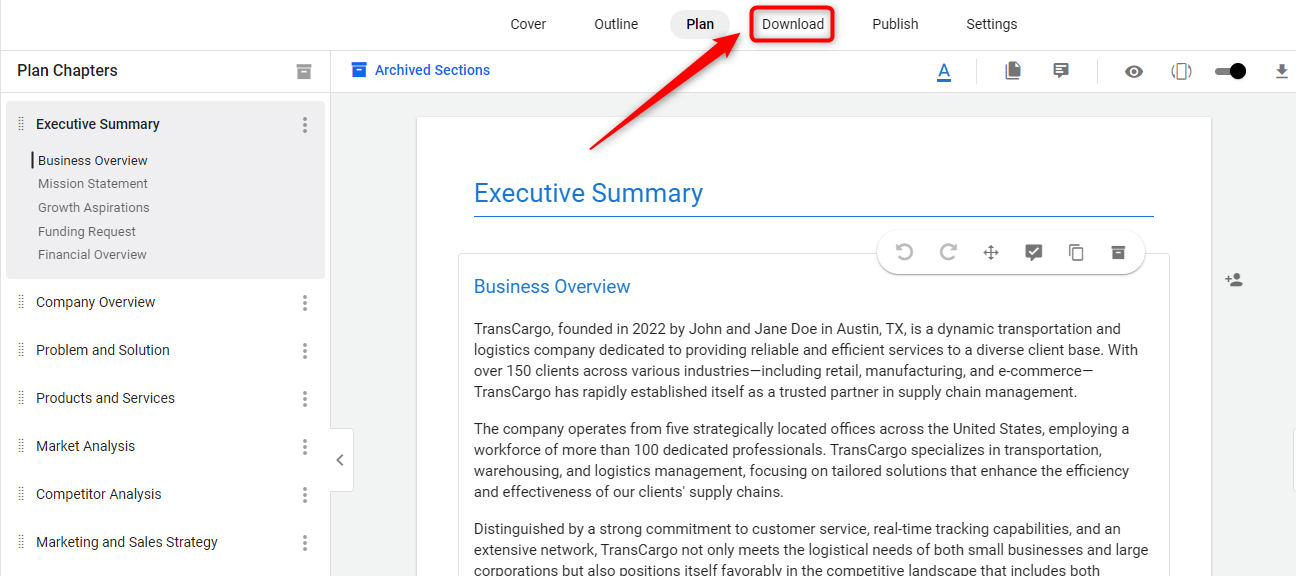Click drag handle next to Executive Summary

(x=21, y=124)
